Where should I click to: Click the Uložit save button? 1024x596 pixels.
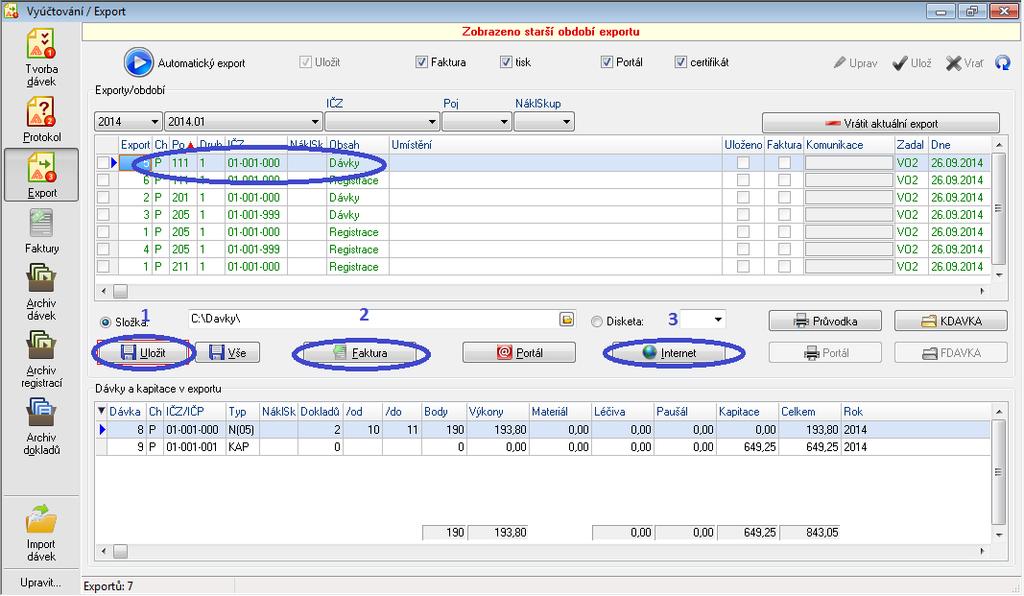pos(144,353)
